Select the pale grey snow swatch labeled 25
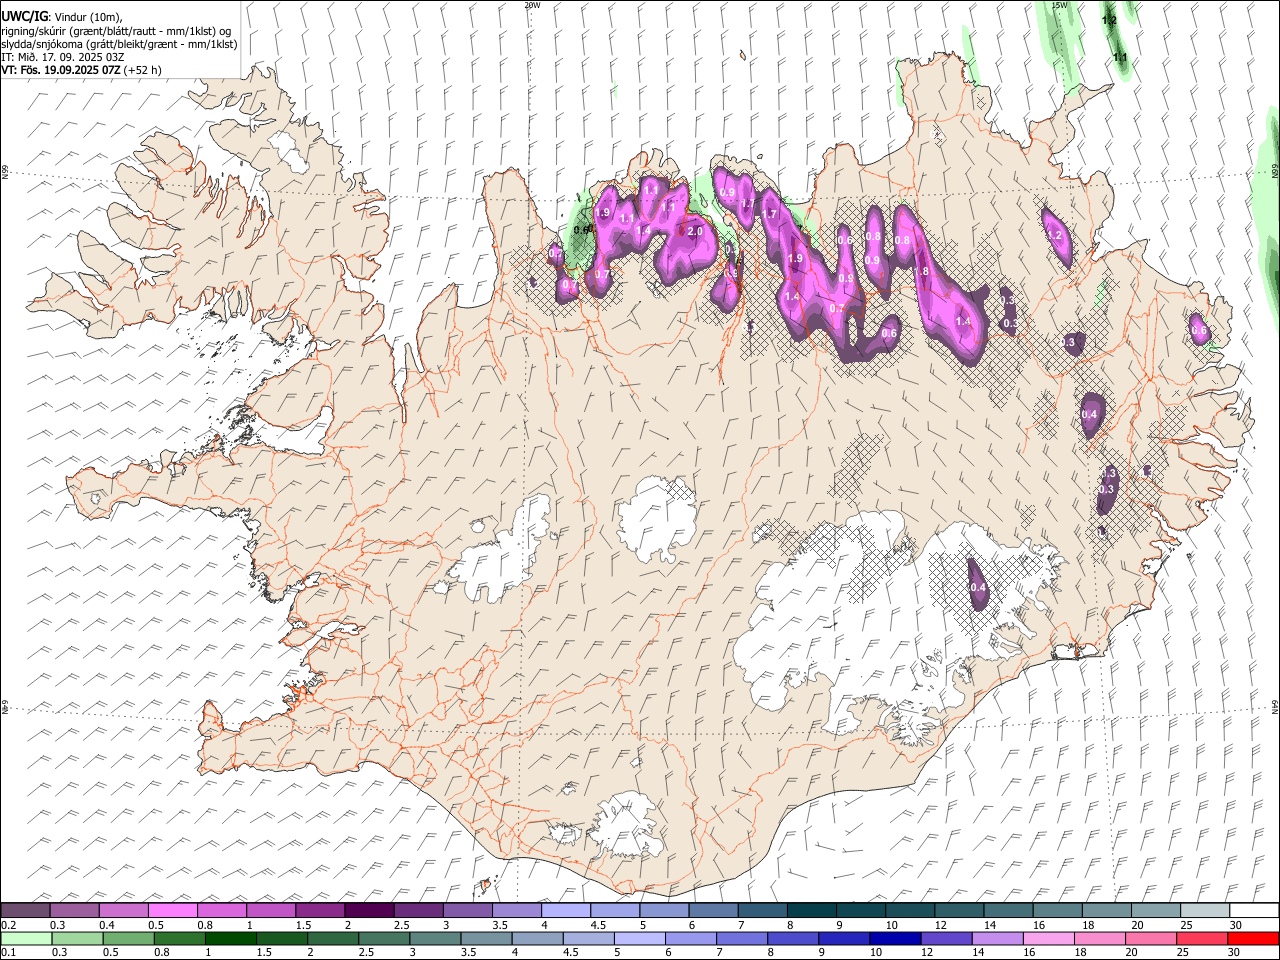Viewport: 1280px width, 960px height. [x=1205, y=910]
